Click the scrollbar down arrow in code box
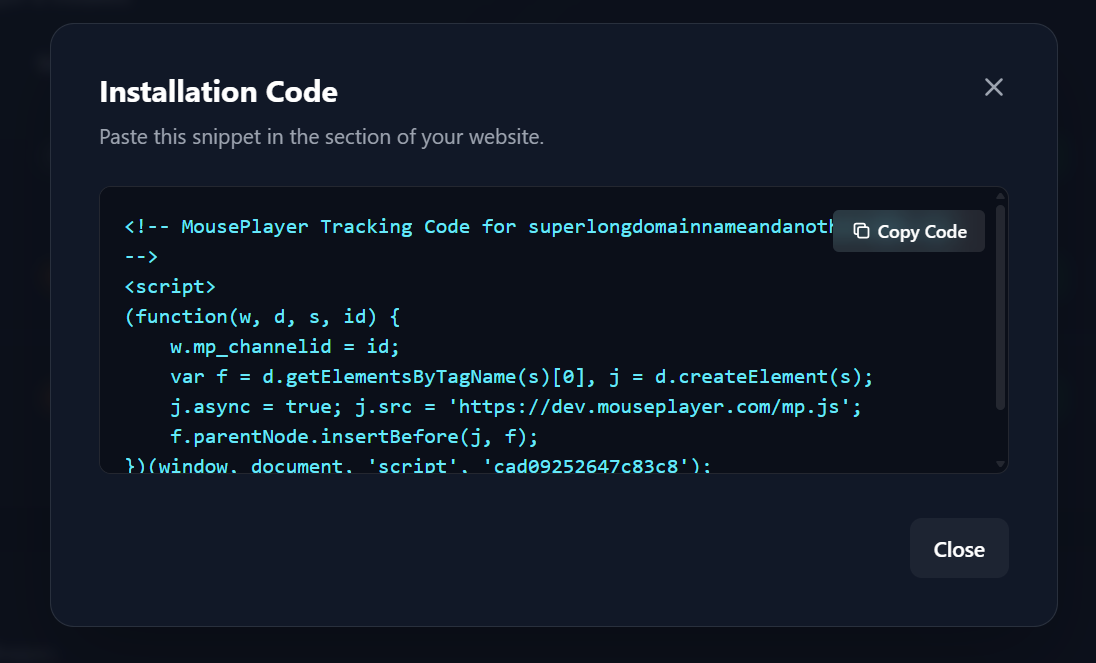This screenshot has height=663, width=1096. point(1000,464)
